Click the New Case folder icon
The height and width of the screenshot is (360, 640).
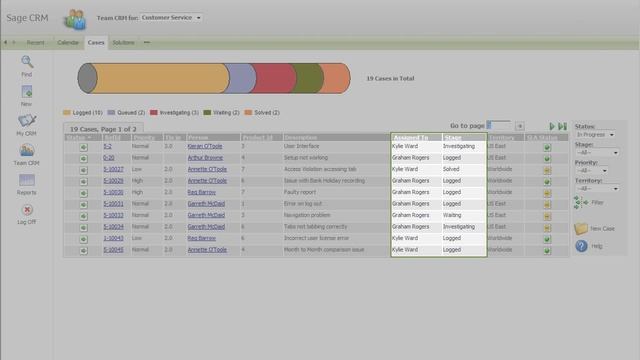[x=580, y=228]
